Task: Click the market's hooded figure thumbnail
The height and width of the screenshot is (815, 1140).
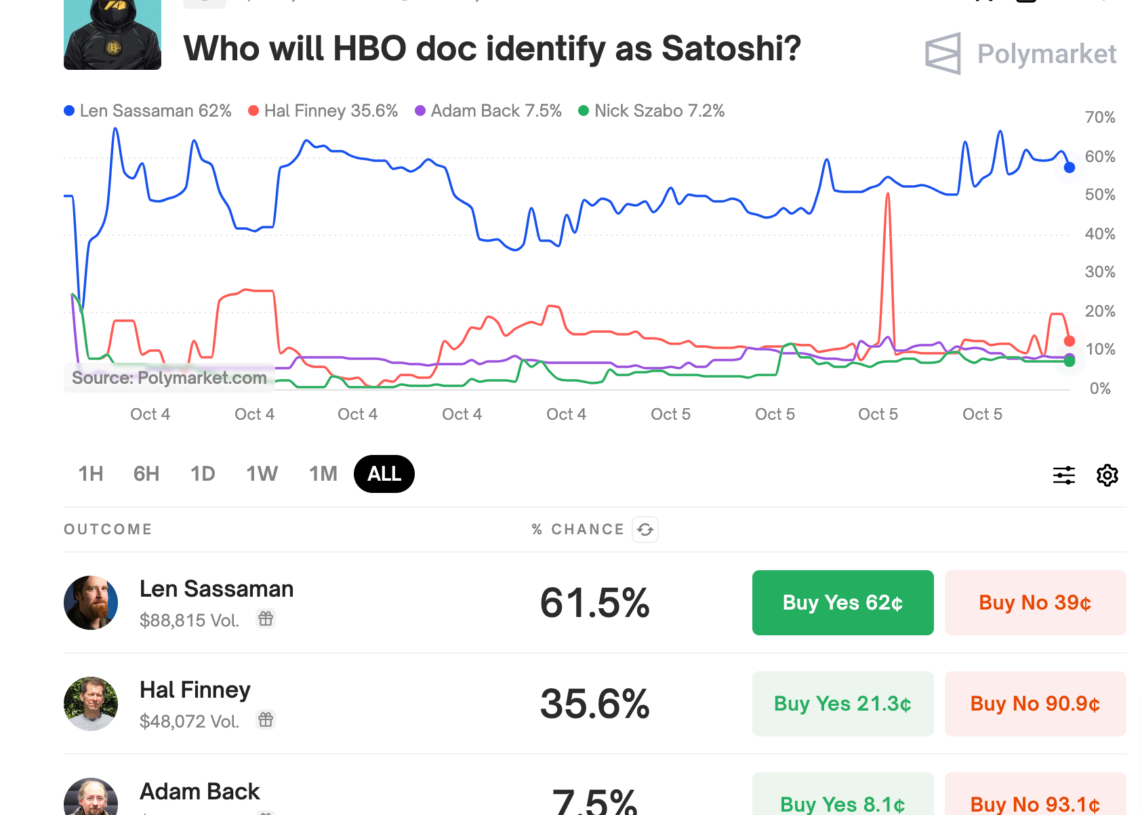Action: (112, 35)
